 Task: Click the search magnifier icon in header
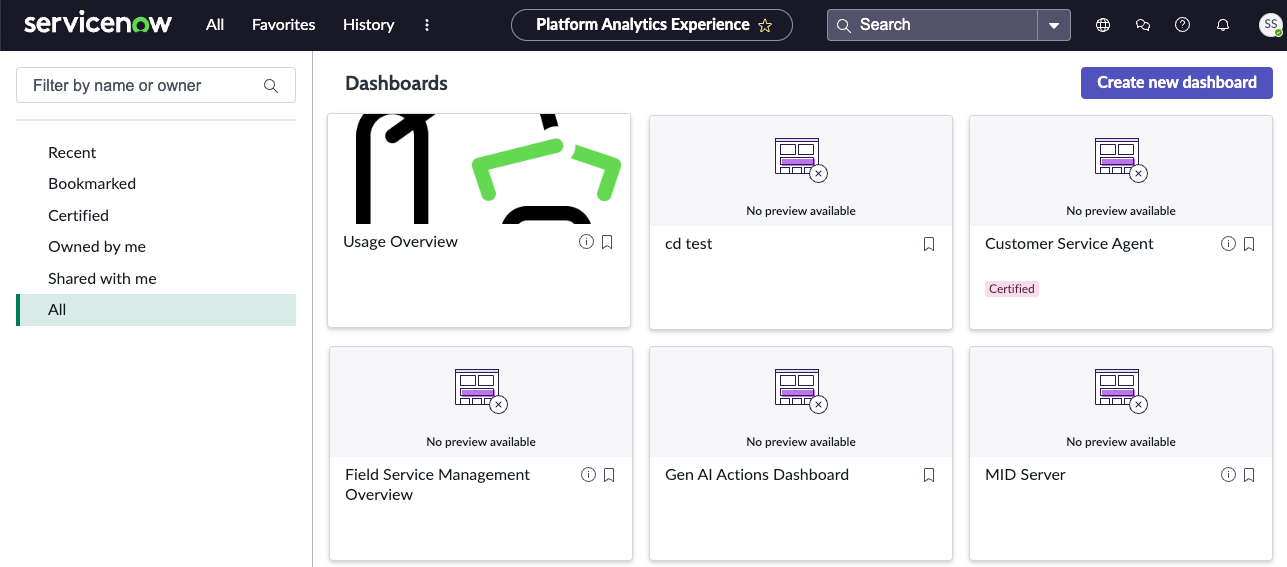pyautogui.click(x=844, y=25)
